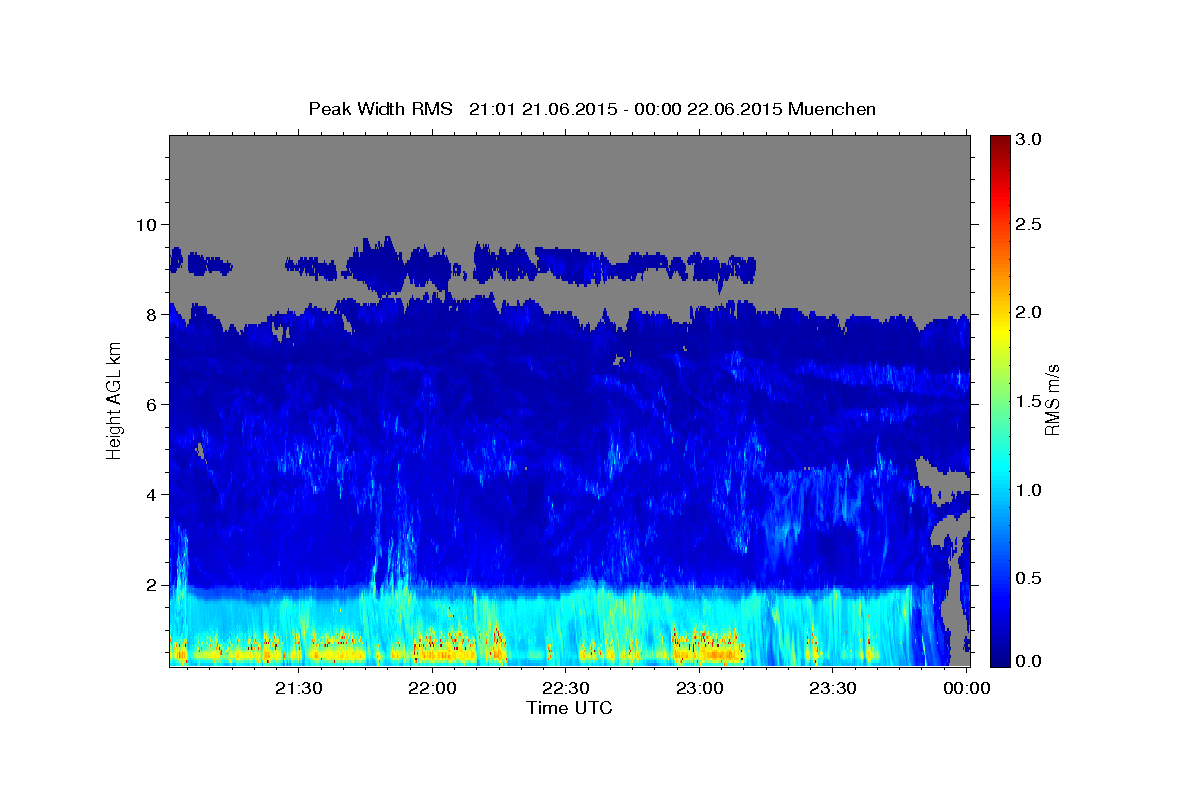Click the dark blue bottom of colorbar
The width and height of the screenshot is (1200, 800).
point(1000,658)
